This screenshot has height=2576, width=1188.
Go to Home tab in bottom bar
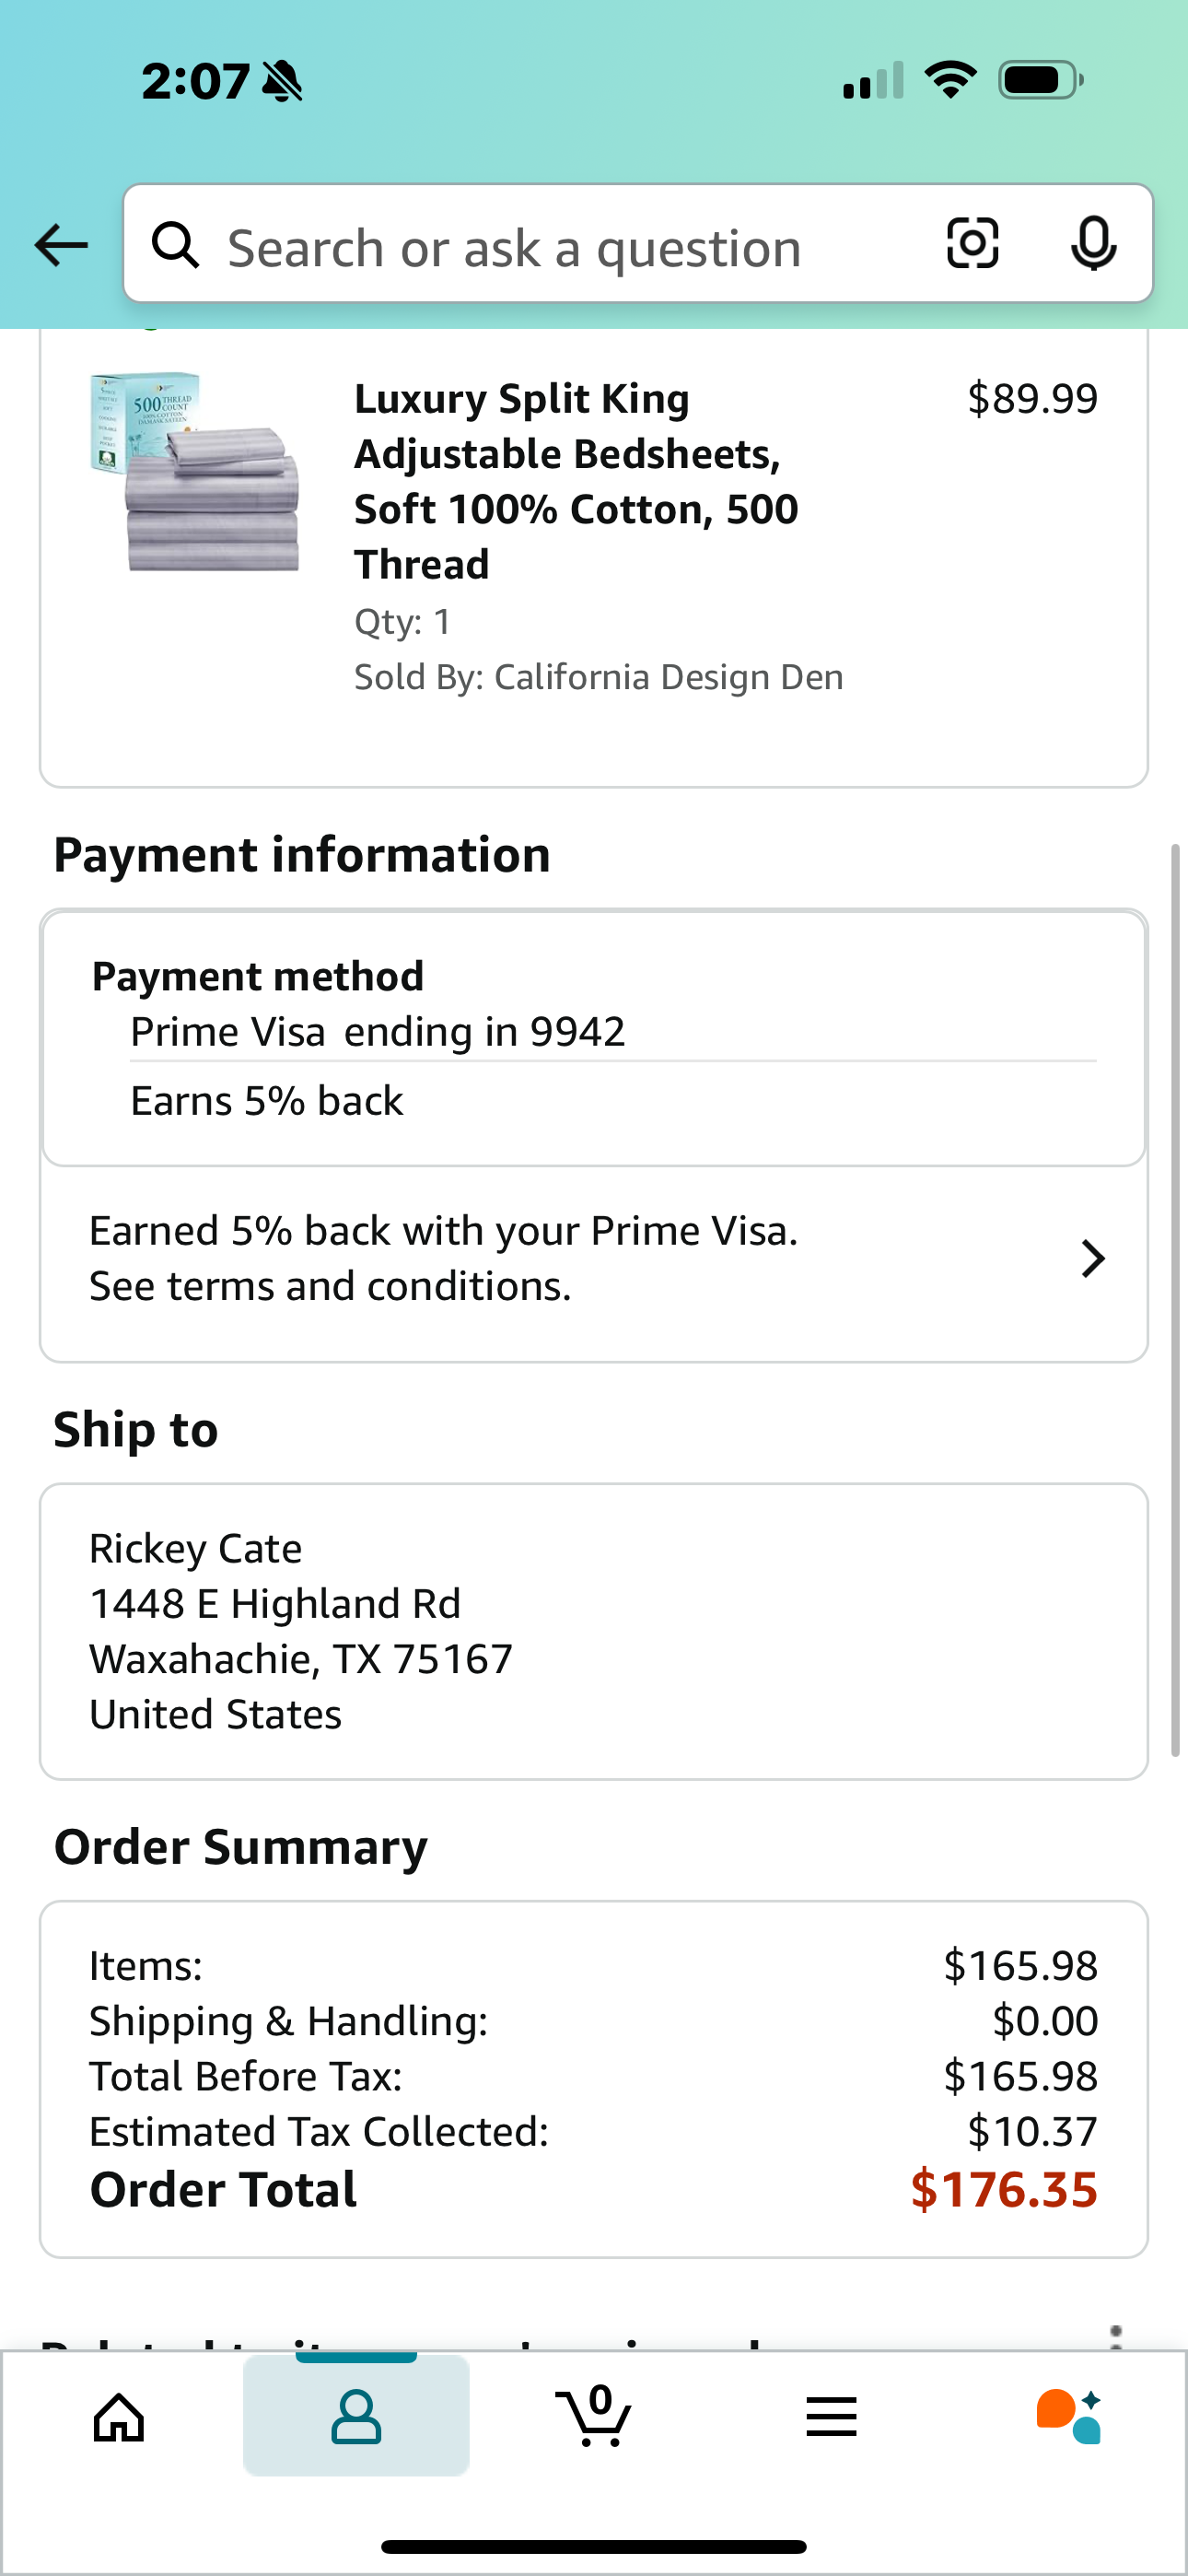[x=119, y=2417]
